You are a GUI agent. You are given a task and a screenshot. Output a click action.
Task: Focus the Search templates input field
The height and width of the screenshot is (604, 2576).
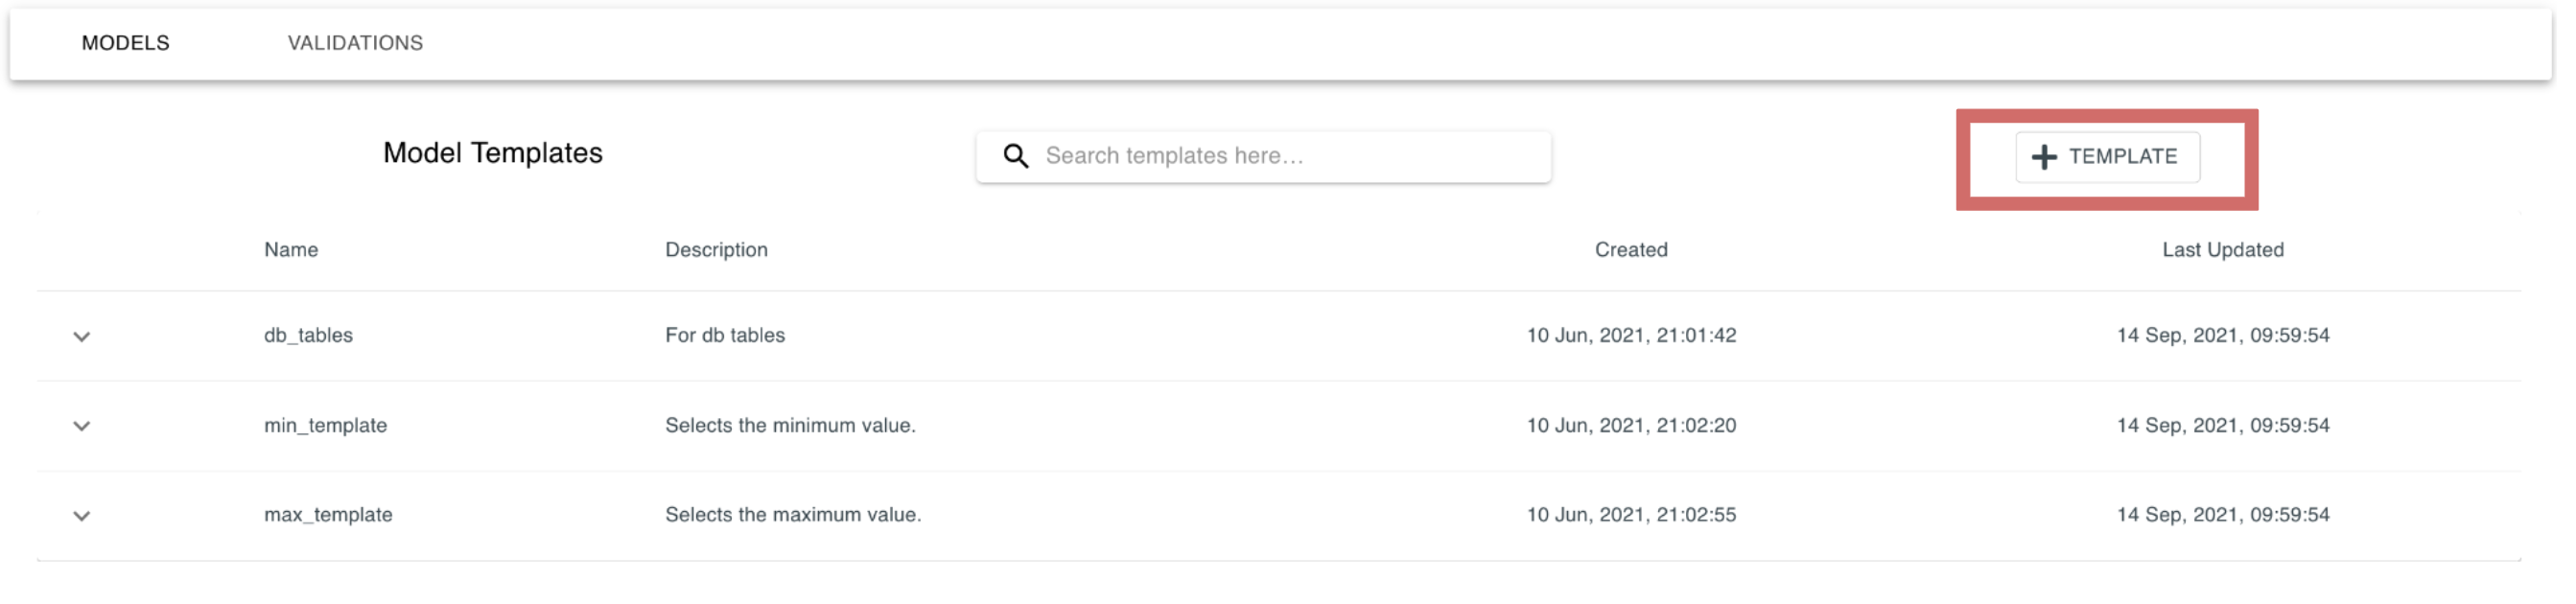[x=1263, y=156]
